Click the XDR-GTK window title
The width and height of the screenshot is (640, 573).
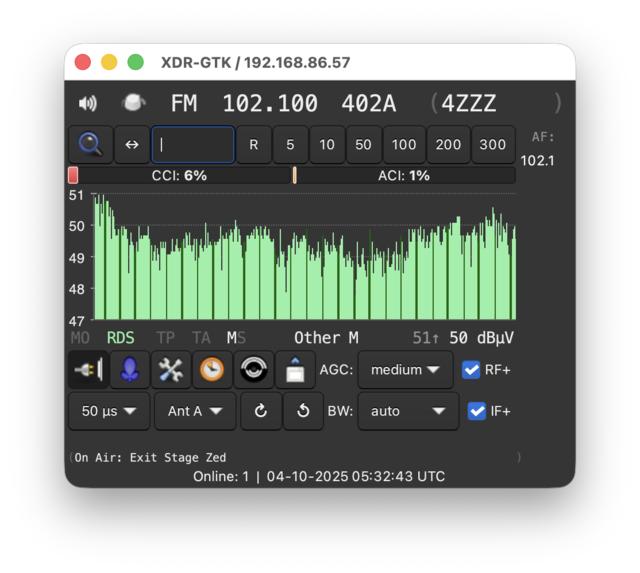256,62
